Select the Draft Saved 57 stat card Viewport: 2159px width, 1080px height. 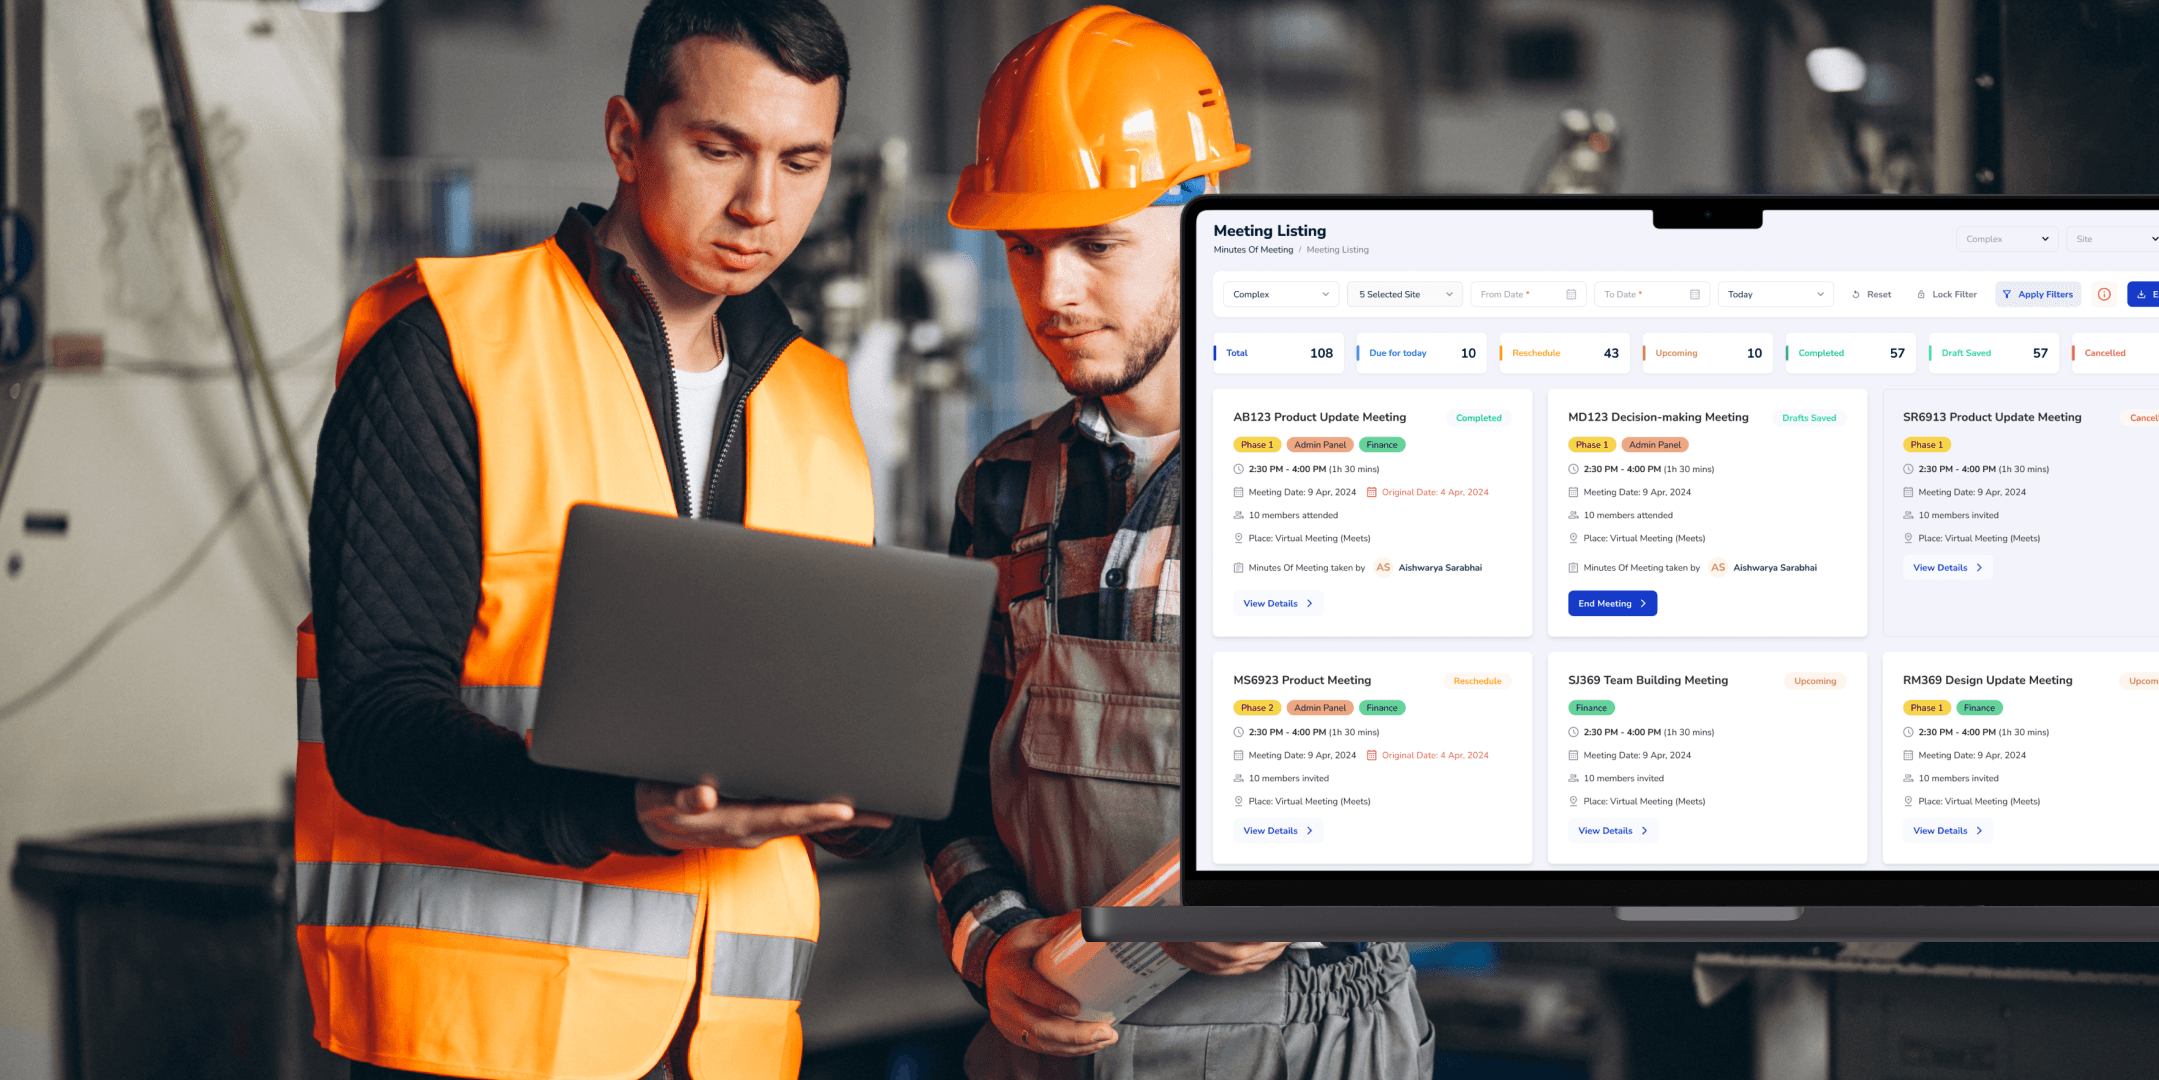[1994, 353]
